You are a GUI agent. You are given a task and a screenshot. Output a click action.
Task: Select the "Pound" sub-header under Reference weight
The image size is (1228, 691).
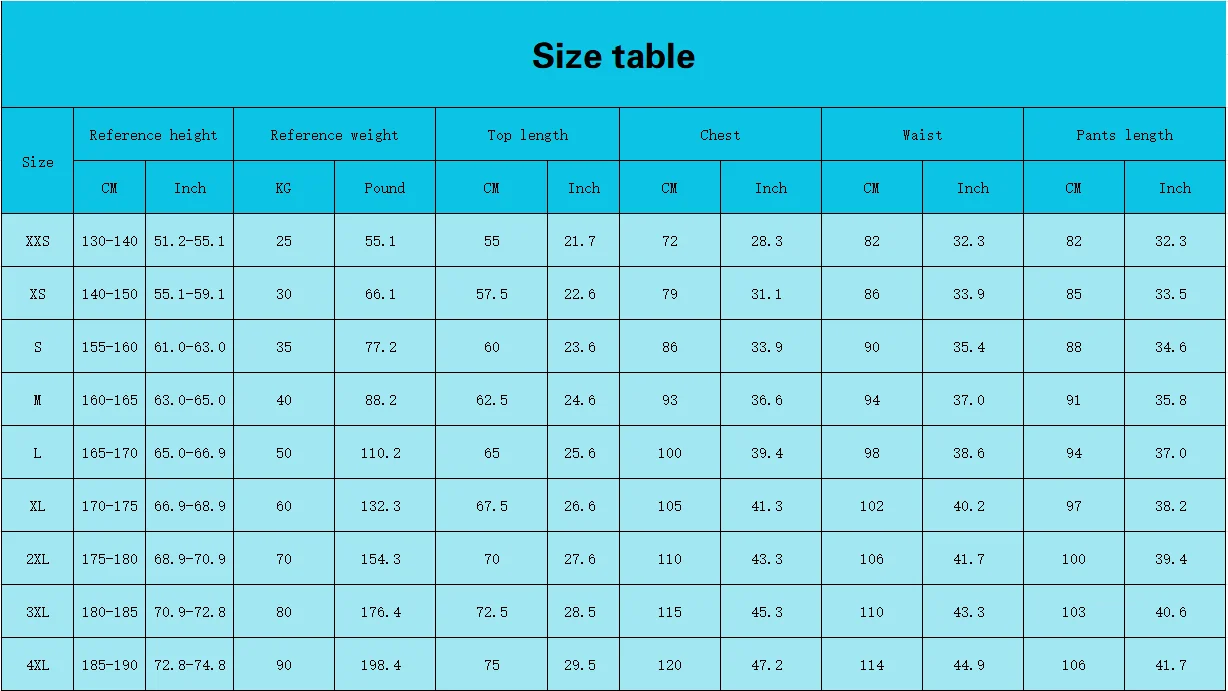pyautogui.click(x=384, y=188)
